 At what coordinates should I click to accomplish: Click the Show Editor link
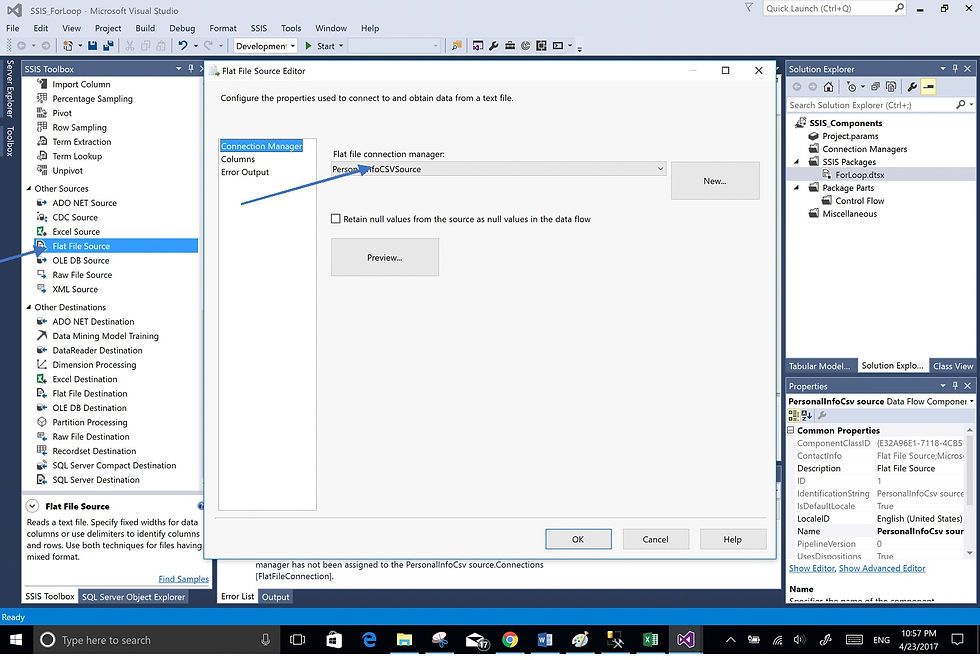812,568
